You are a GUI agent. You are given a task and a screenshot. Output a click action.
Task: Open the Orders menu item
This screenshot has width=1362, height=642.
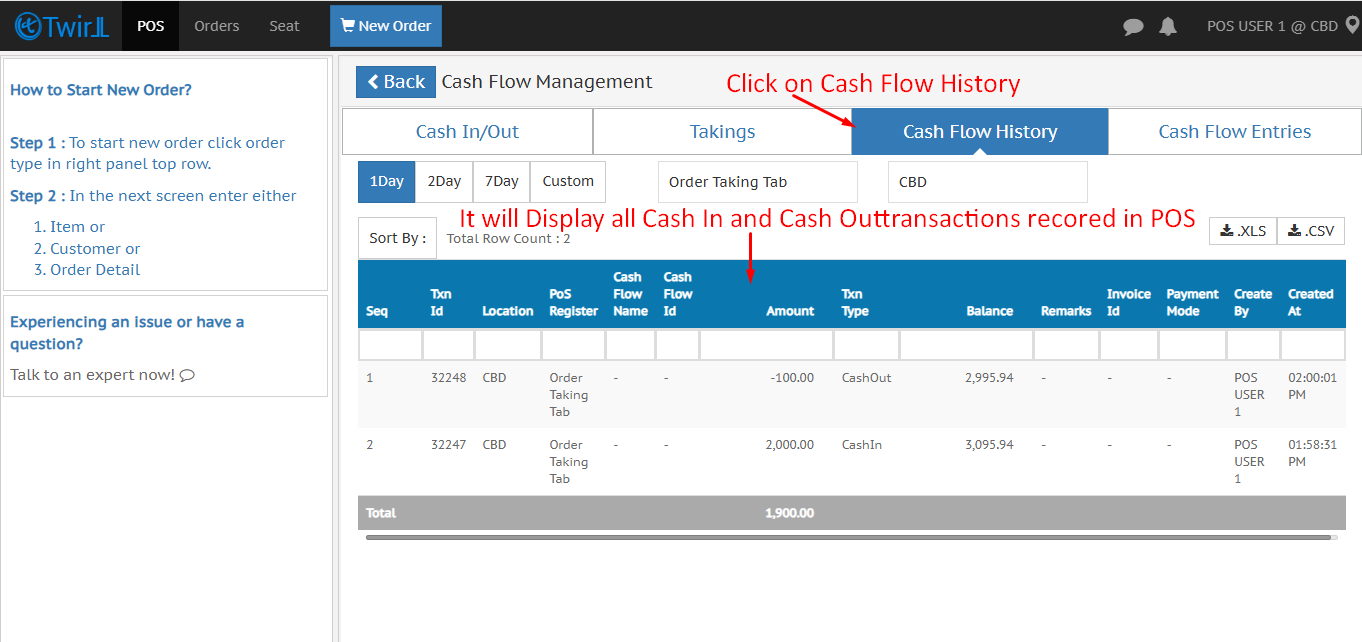point(217,26)
